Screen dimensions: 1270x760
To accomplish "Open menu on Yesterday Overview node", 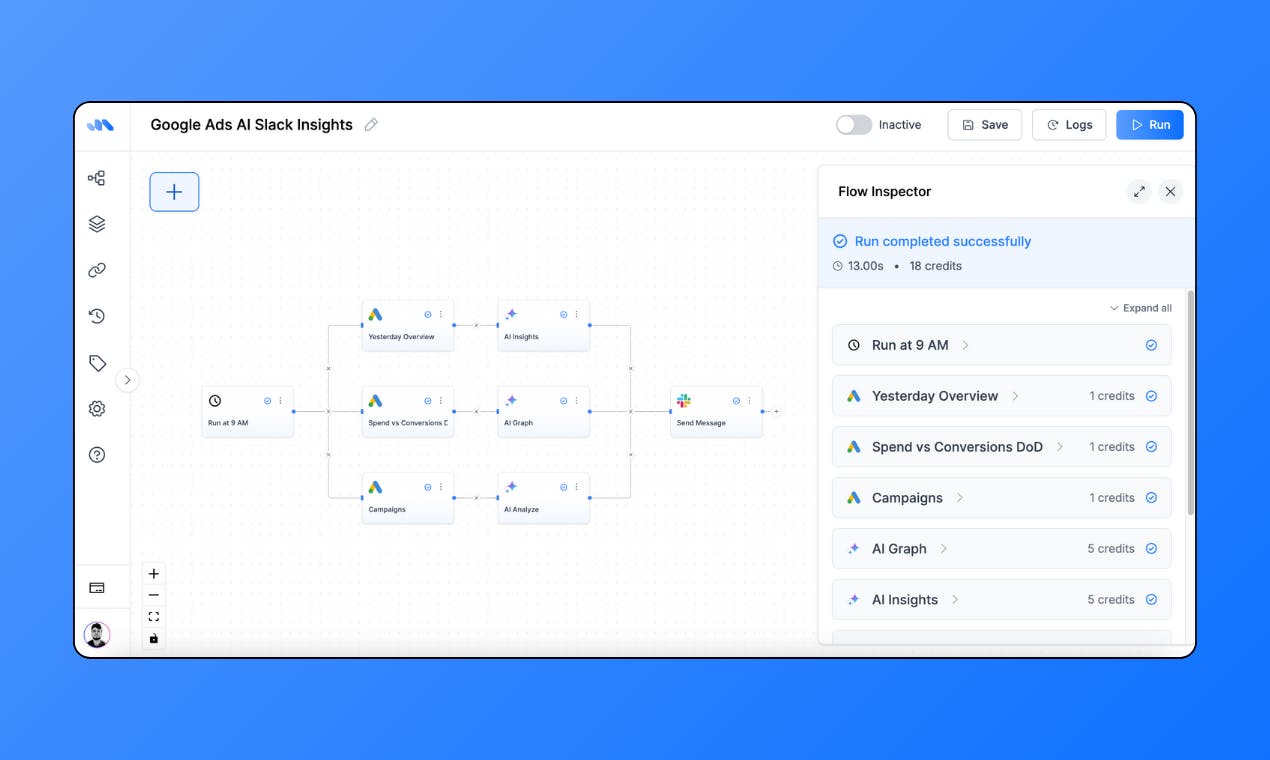I will [440, 314].
